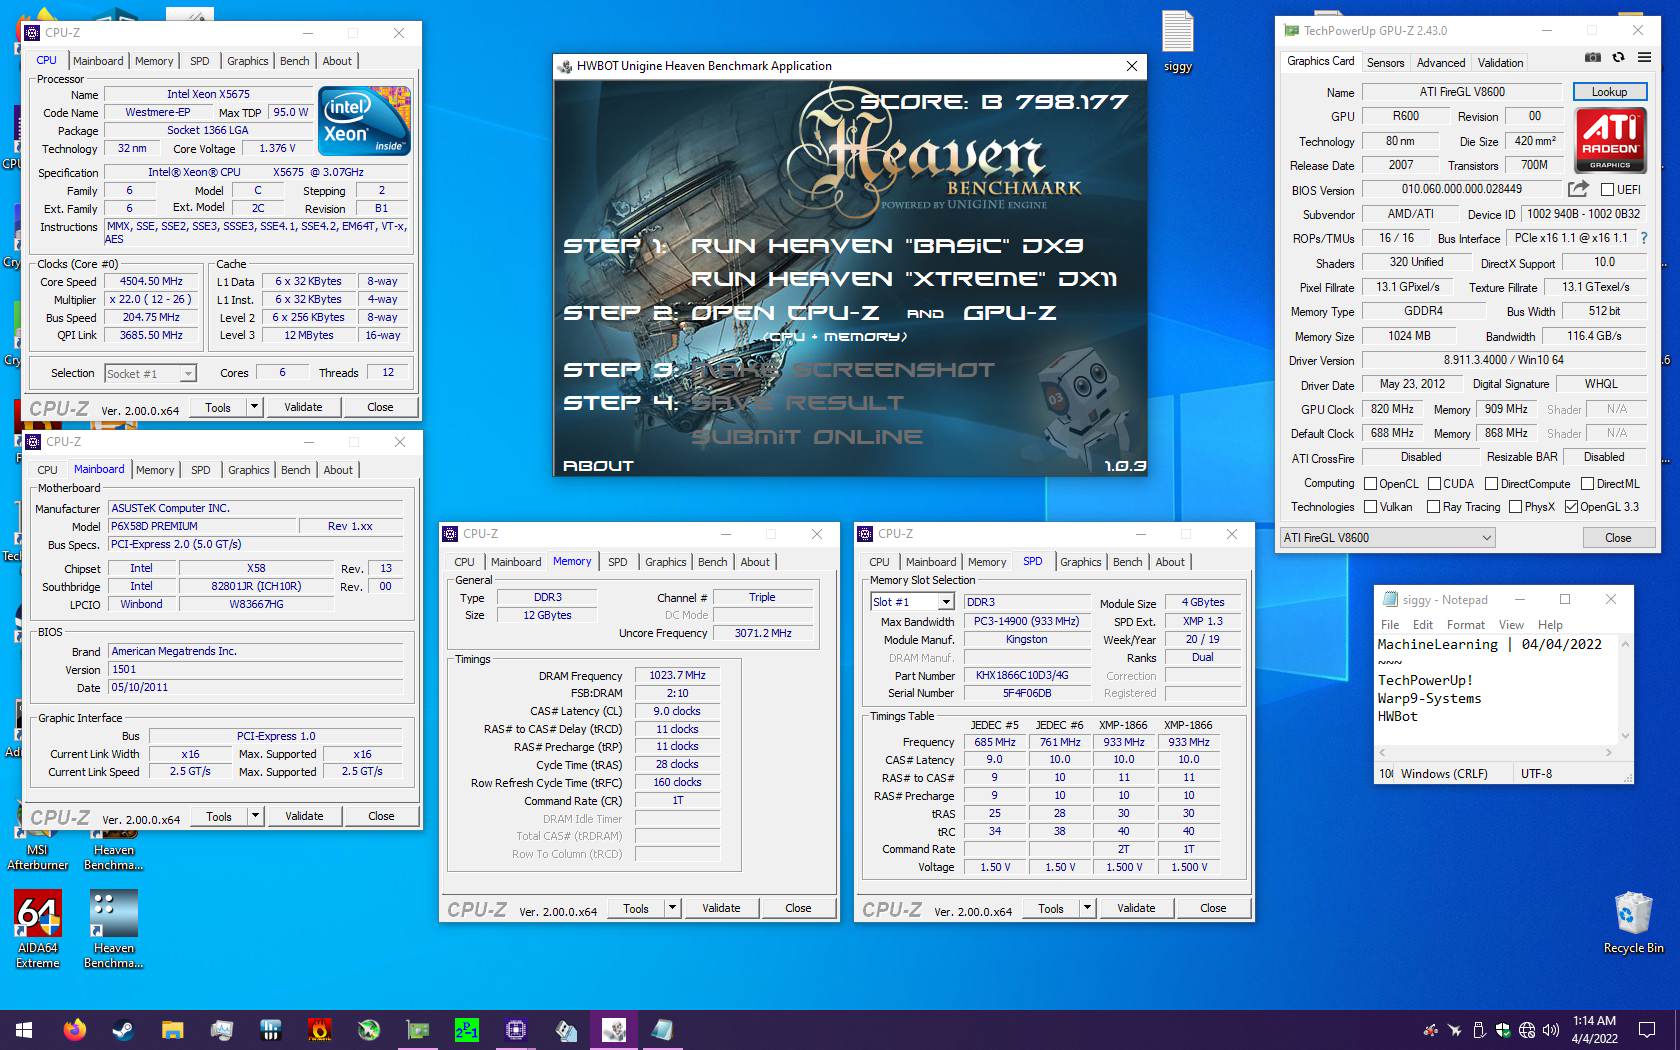This screenshot has width=1680, height=1050.
Task: Expand Tools arrow in CPU-Z CPU window
Action: pos(254,407)
